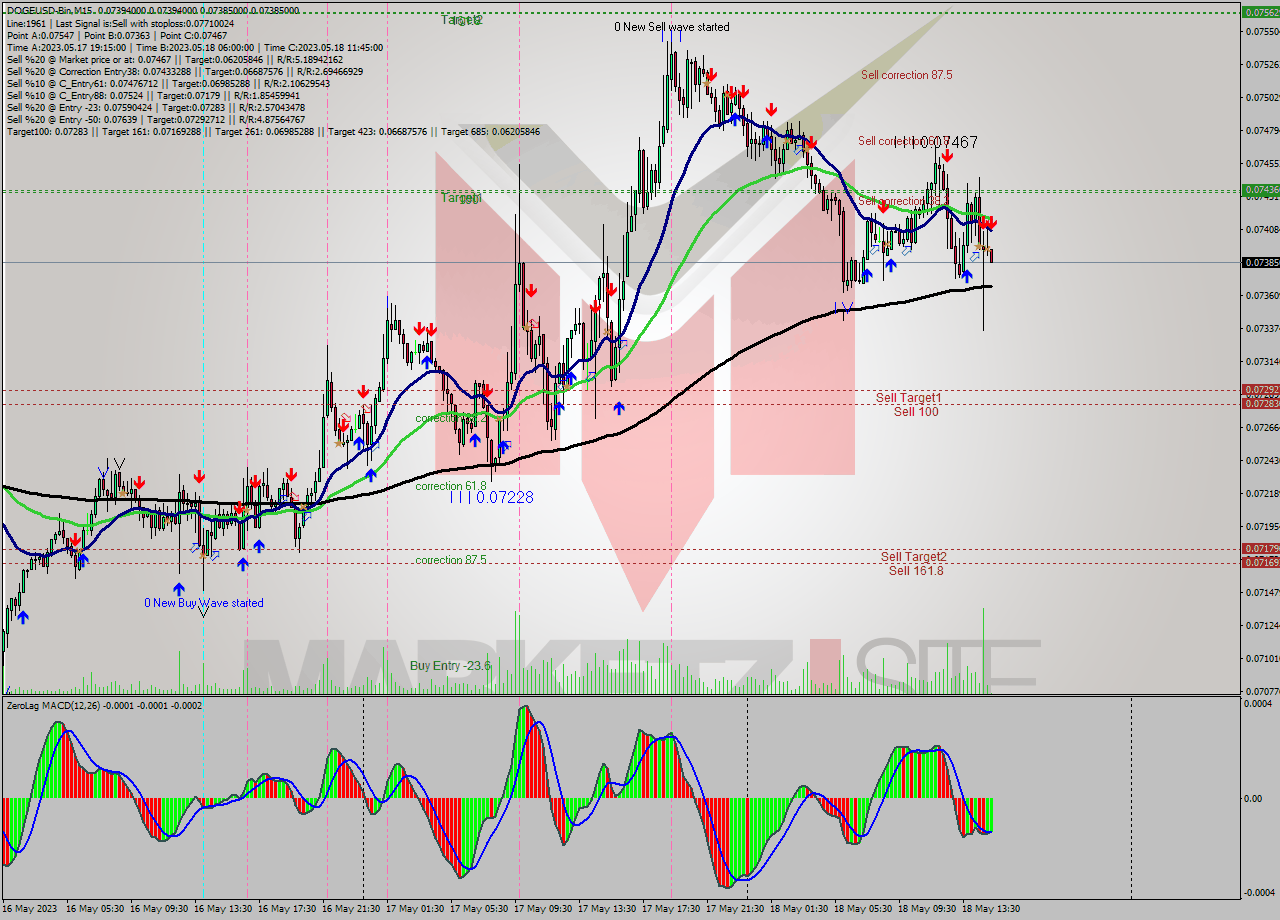Click the '16 May 2023' date label

coord(31,909)
